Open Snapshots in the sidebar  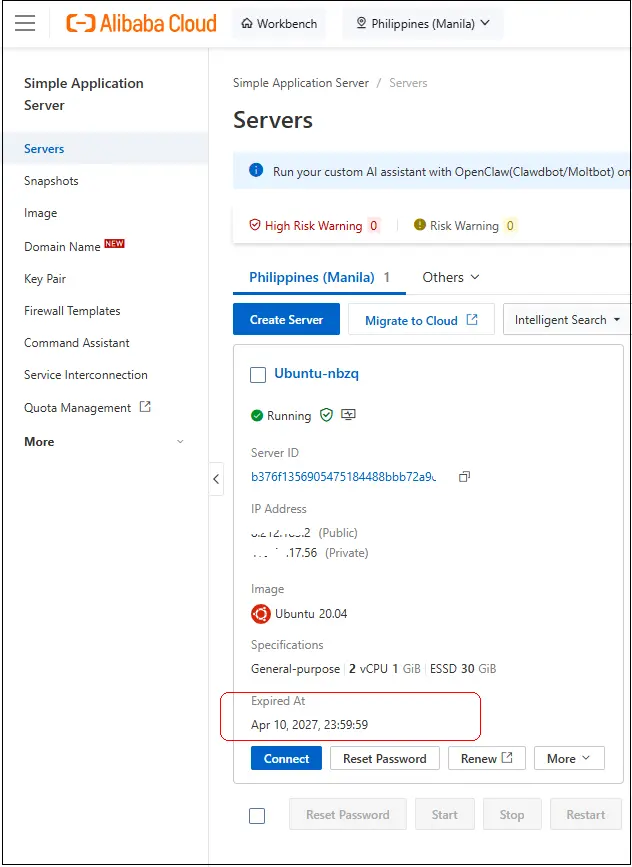coord(51,181)
